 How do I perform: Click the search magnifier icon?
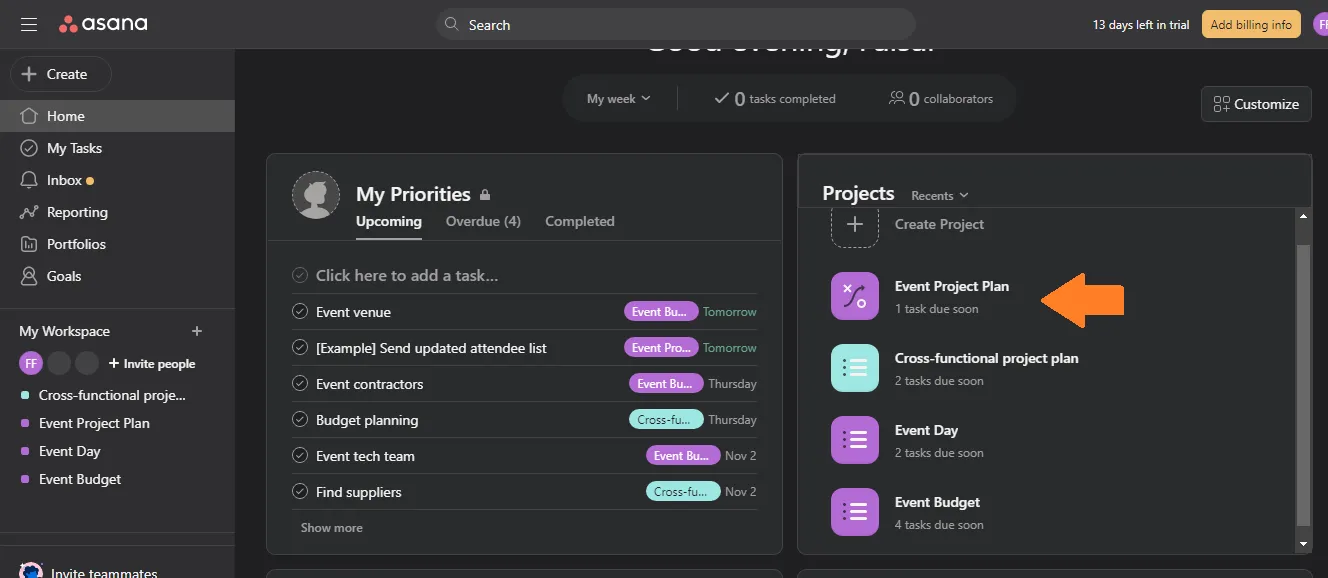pyautogui.click(x=452, y=24)
